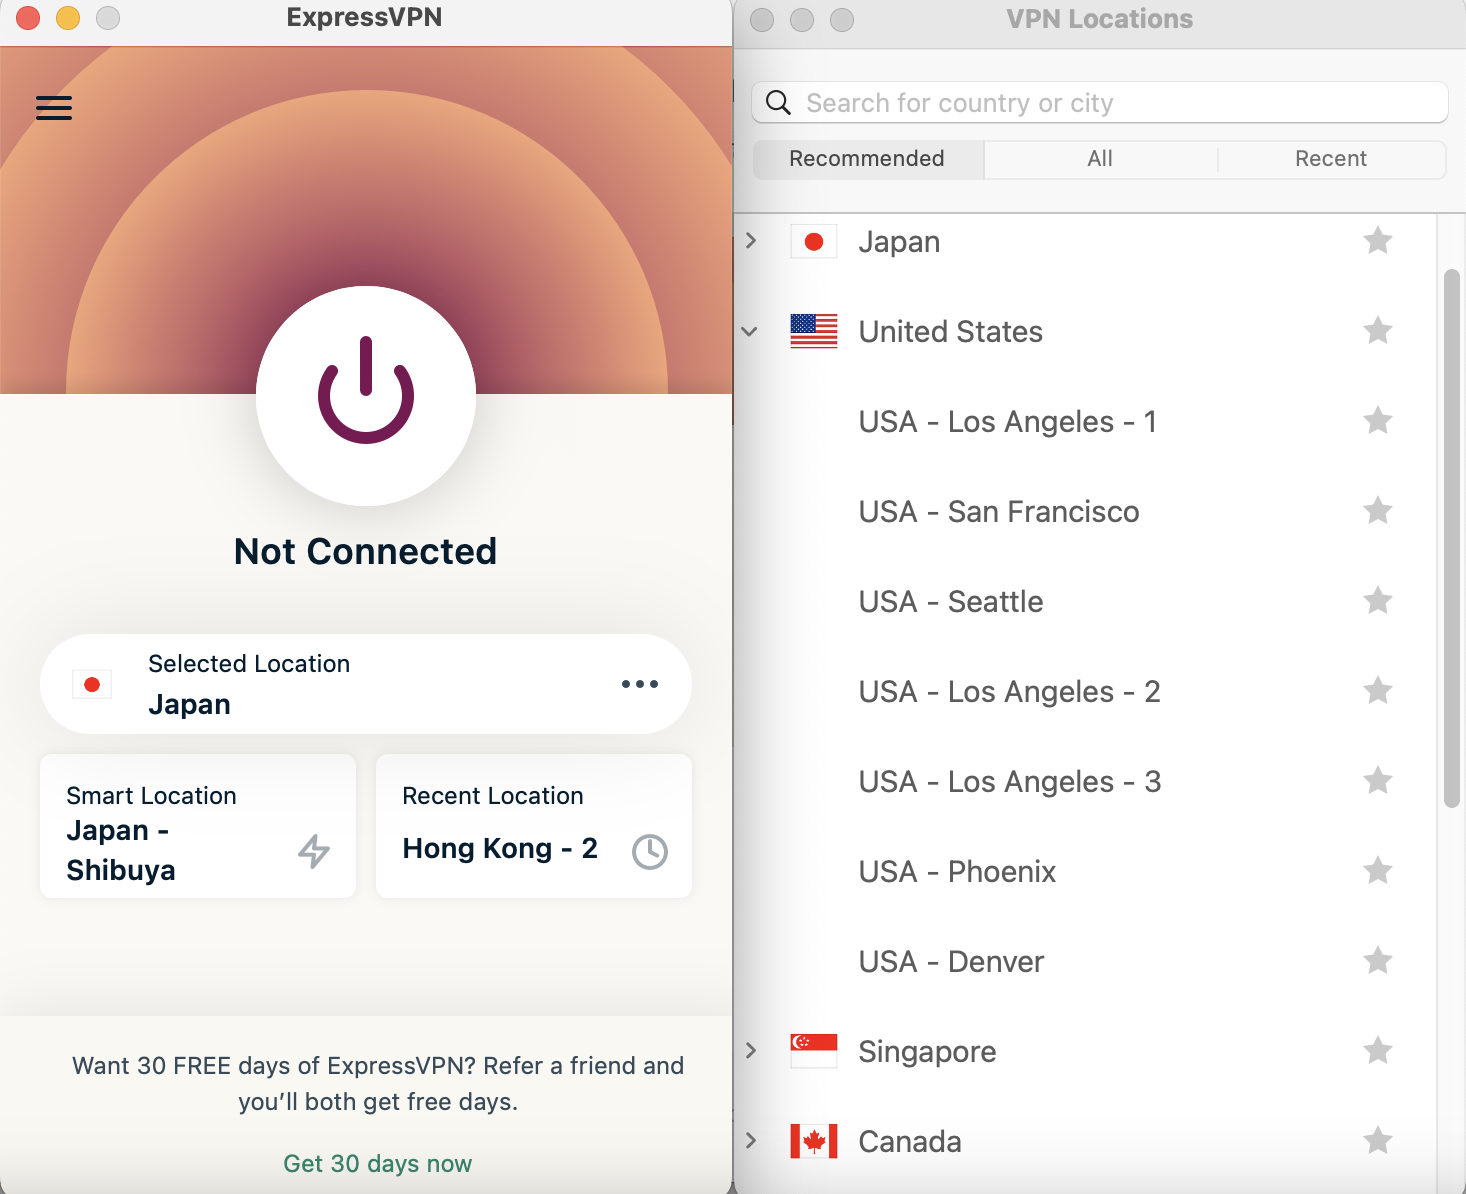This screenshot has height=1194, width=1466.
Task: Favorite Canada with its star
Action: coord(1378,1140)
